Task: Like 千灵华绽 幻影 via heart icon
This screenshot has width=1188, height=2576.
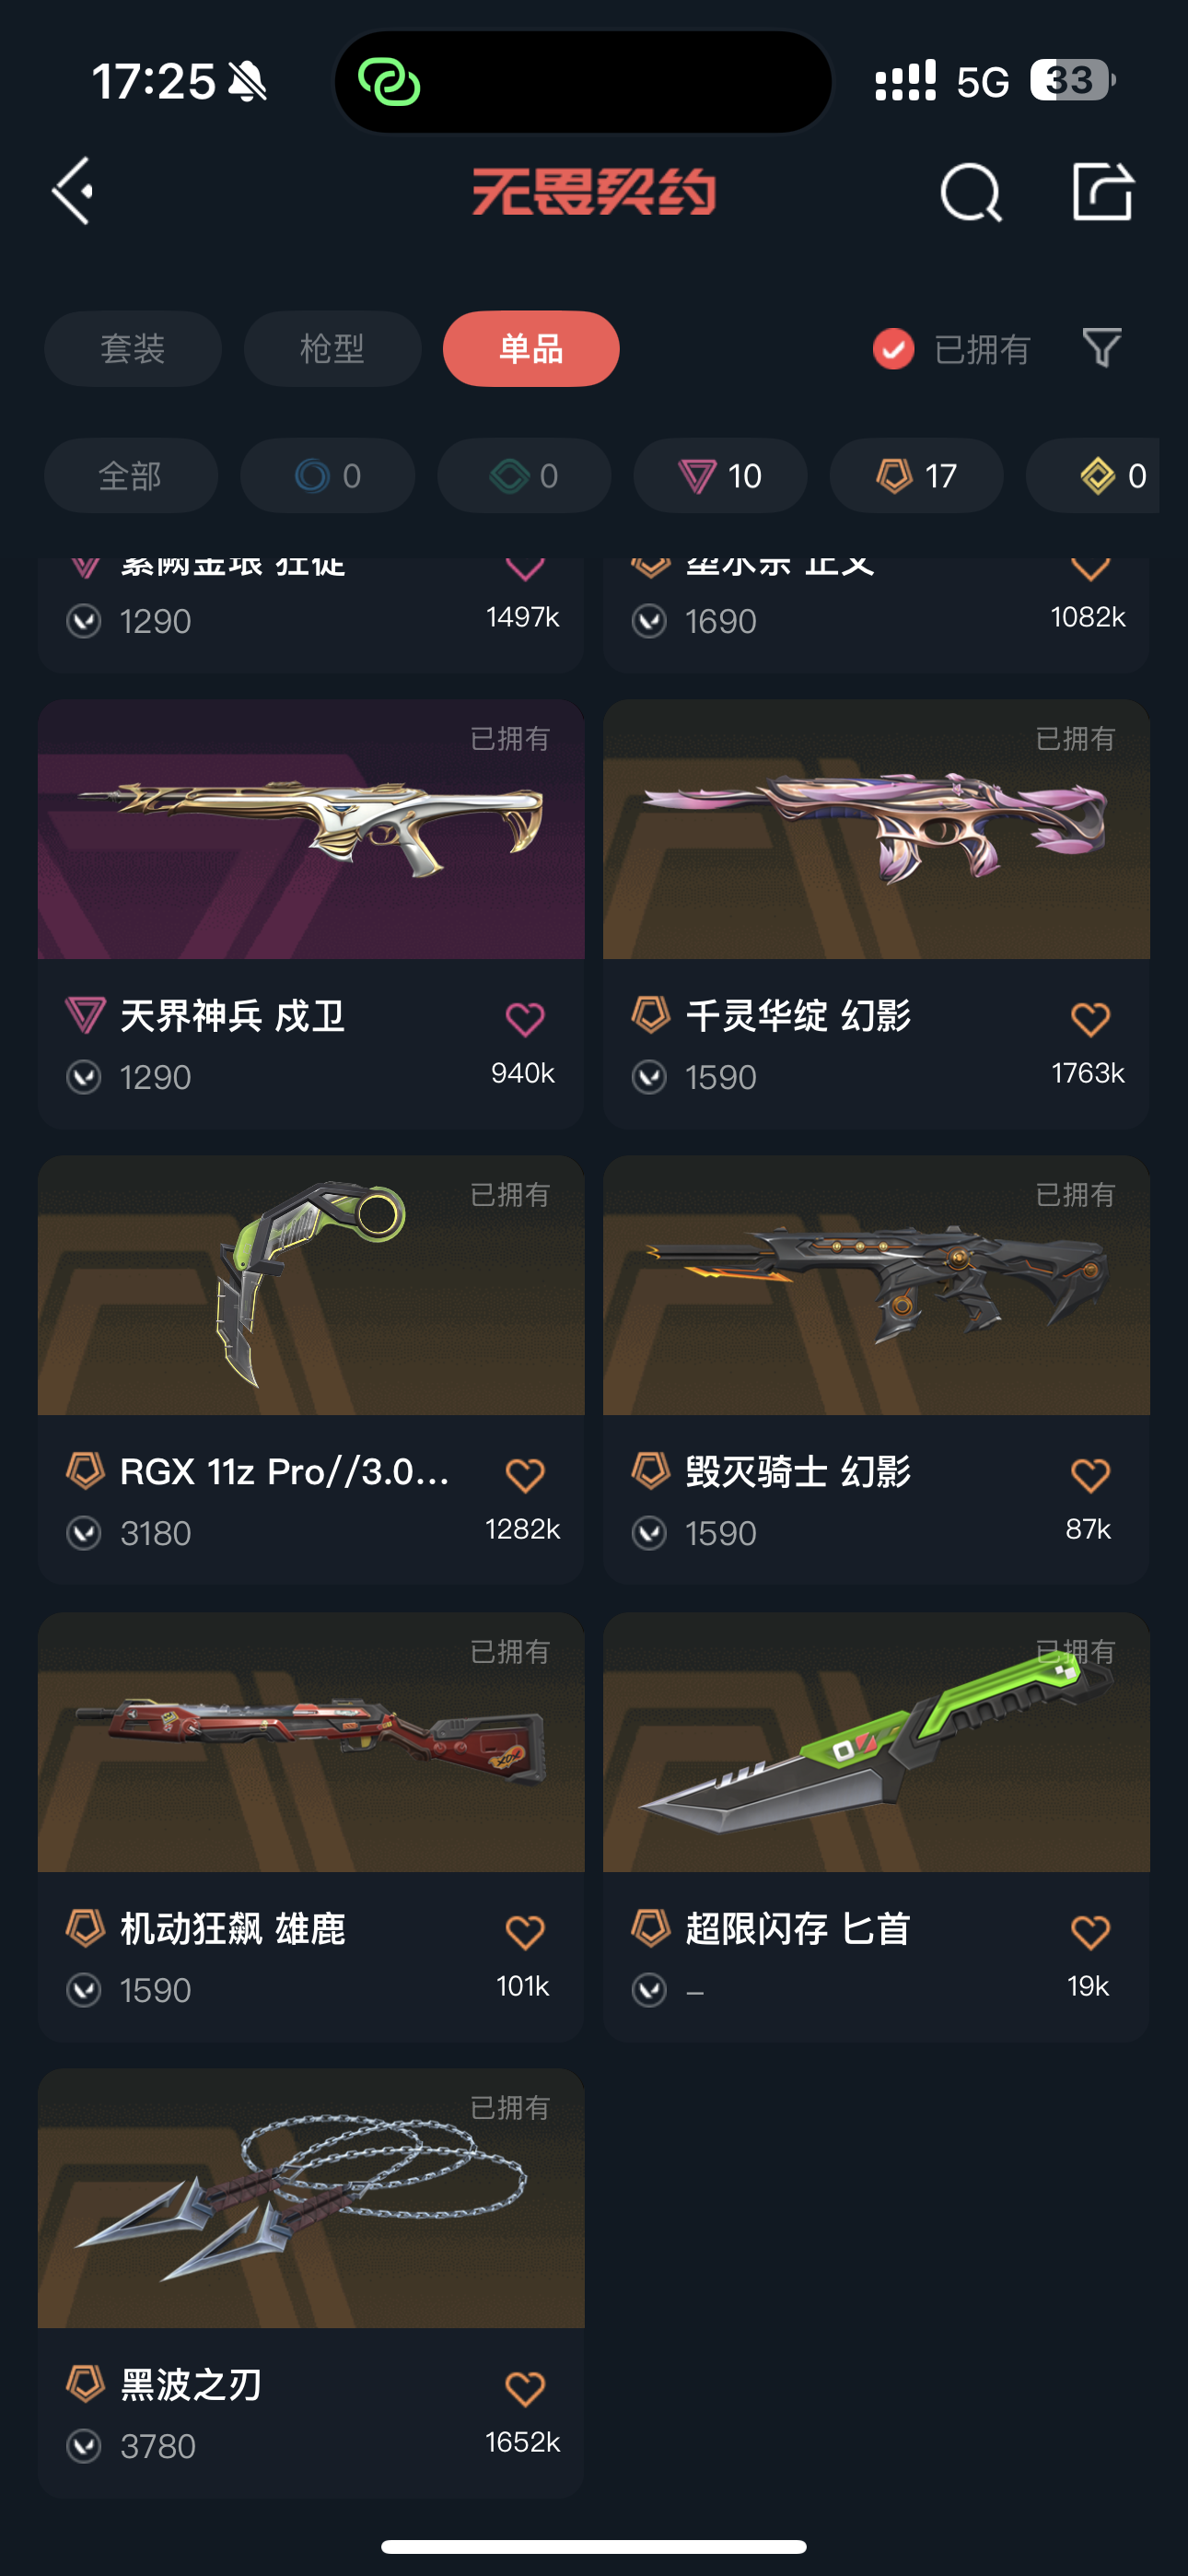Action: [x=1089, y=1019]
